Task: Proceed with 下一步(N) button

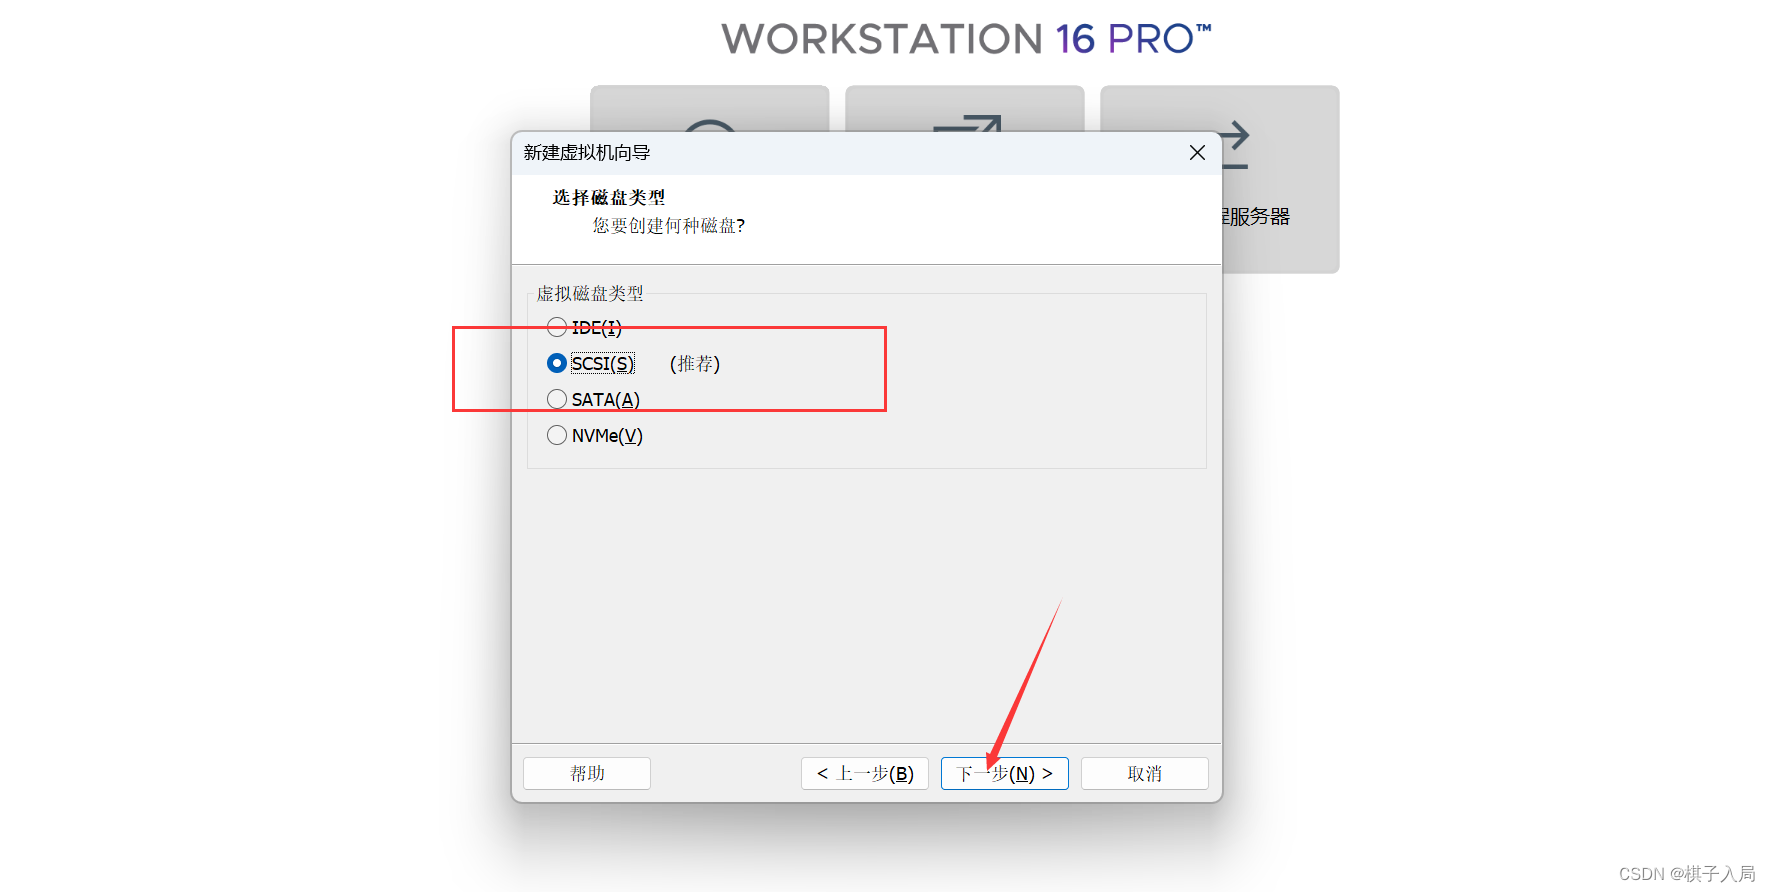Action: [x=1005, y=773]
